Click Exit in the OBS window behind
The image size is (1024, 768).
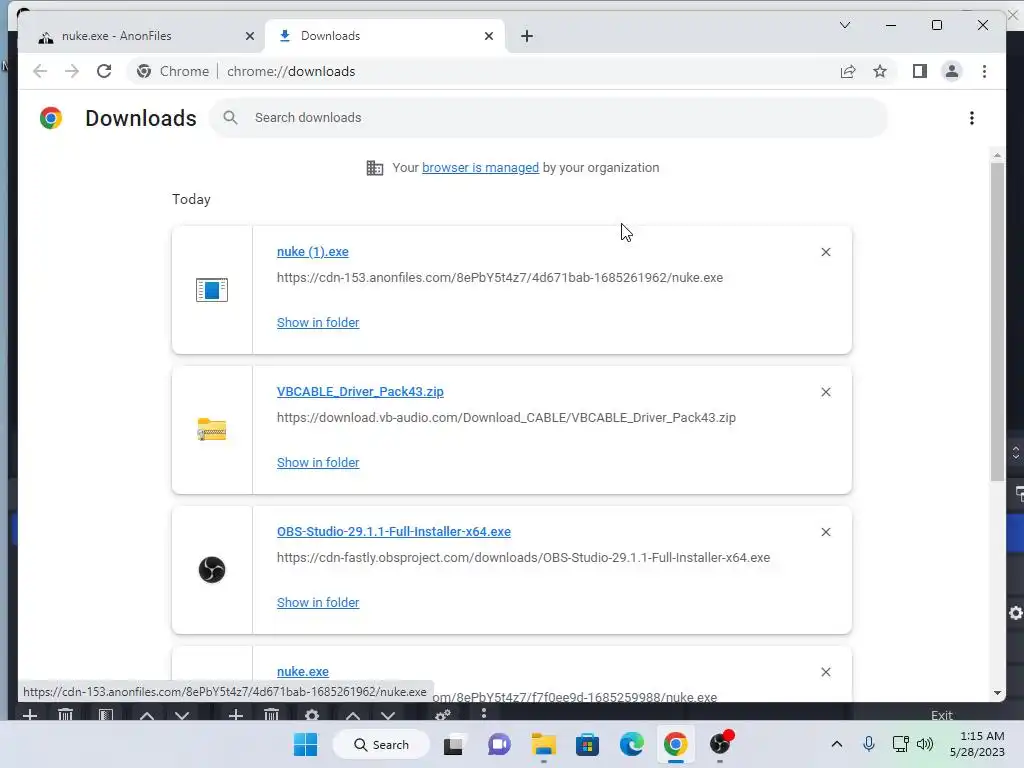[x=942, y=715]
